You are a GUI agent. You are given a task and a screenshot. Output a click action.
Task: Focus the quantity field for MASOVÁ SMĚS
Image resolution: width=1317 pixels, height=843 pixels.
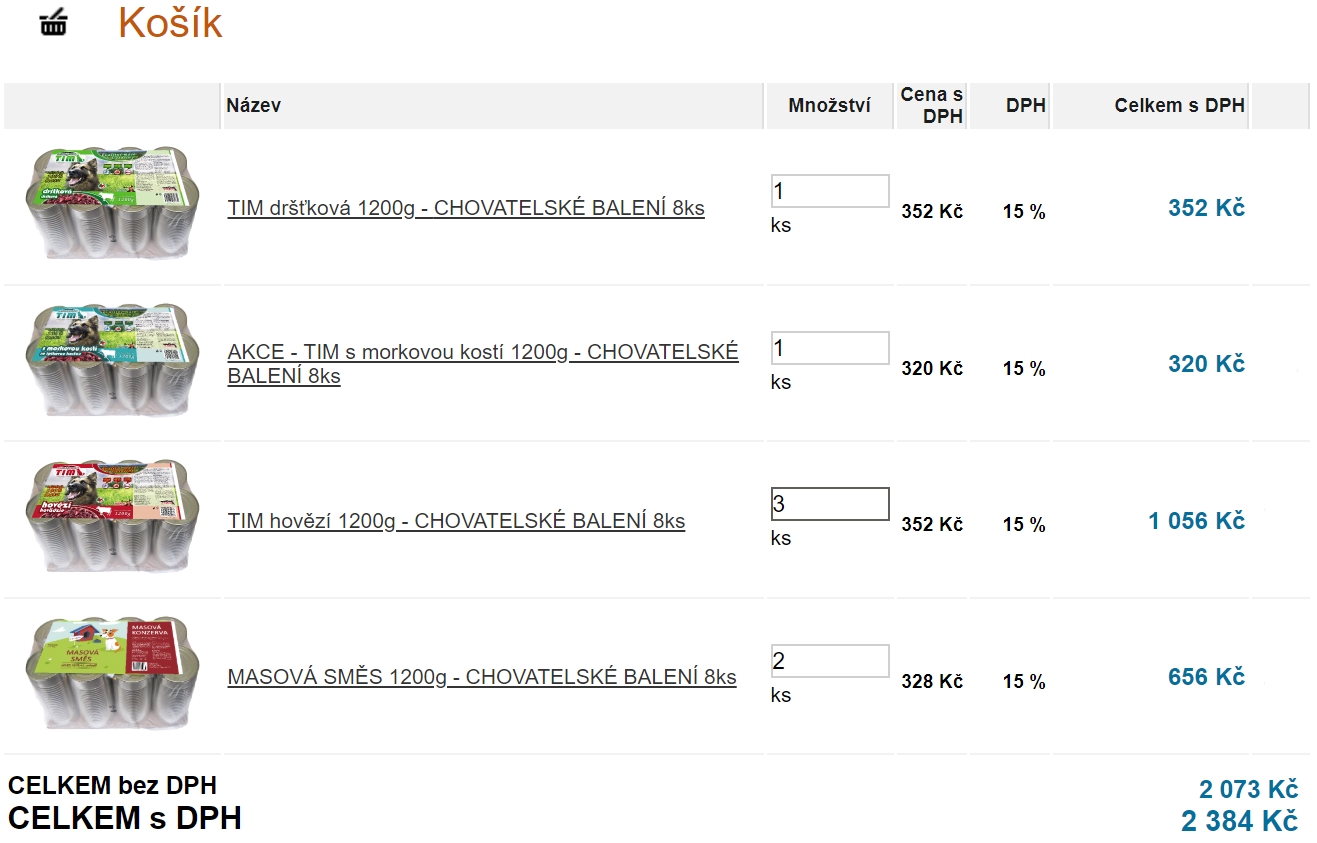830,661
